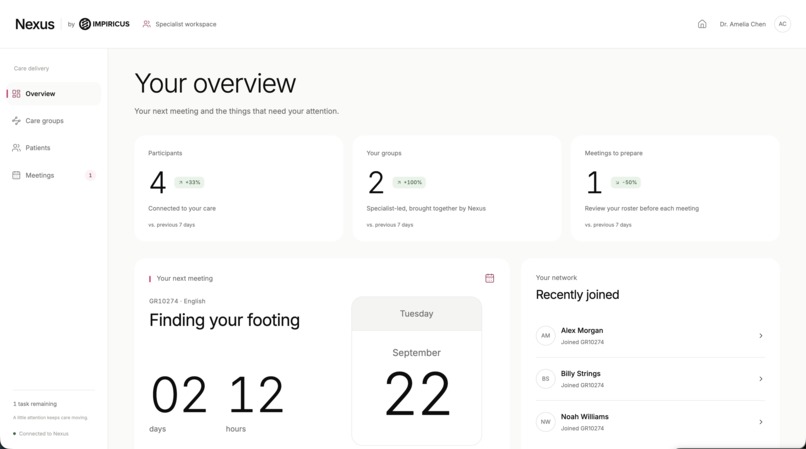Open the Meetings to prepare card
The width and height of the screenshot is (806, 449).
(675, 188)
